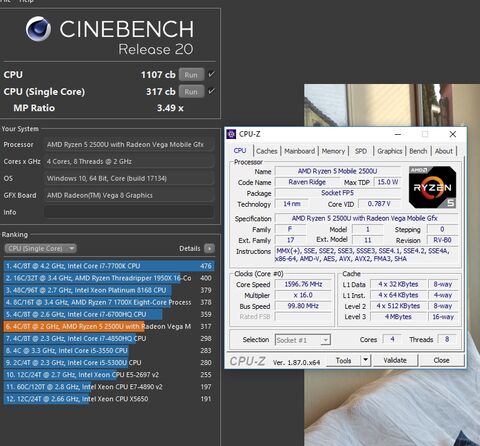The height and width of the screenshot is (446, 480).
Task: Click the Revision value RV-B0
Action: (x=442, y=240)
